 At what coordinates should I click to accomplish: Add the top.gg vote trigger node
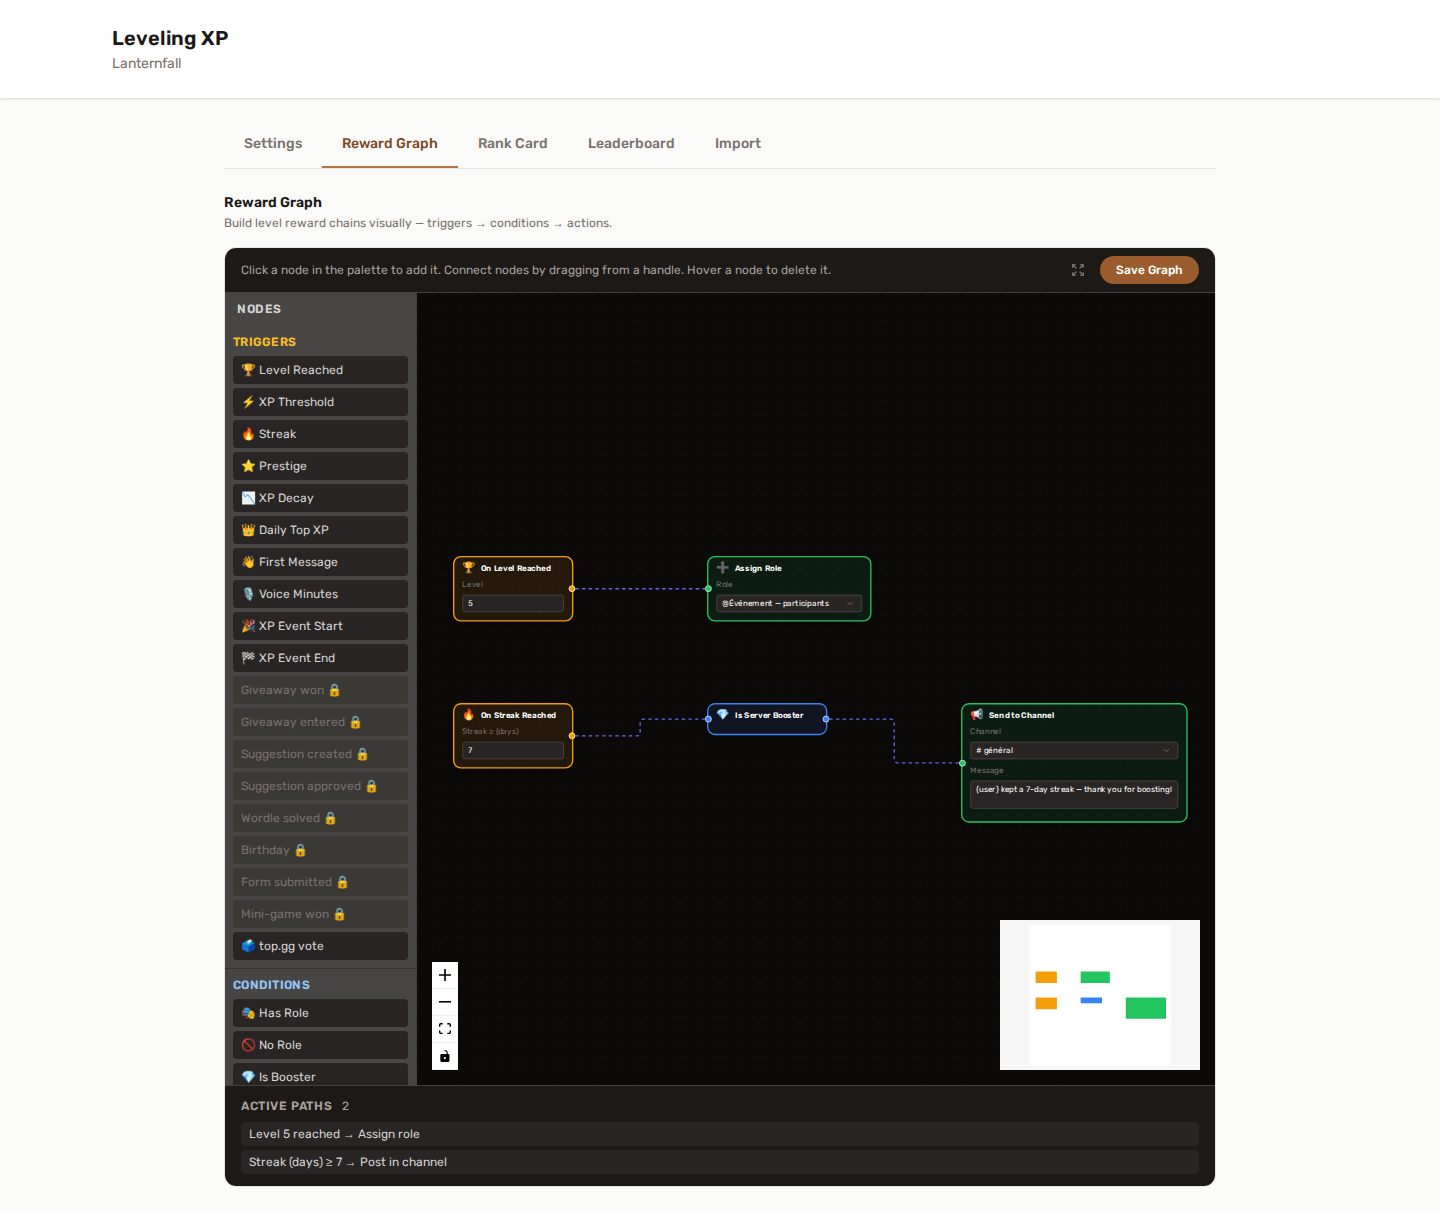pos(320,946)
